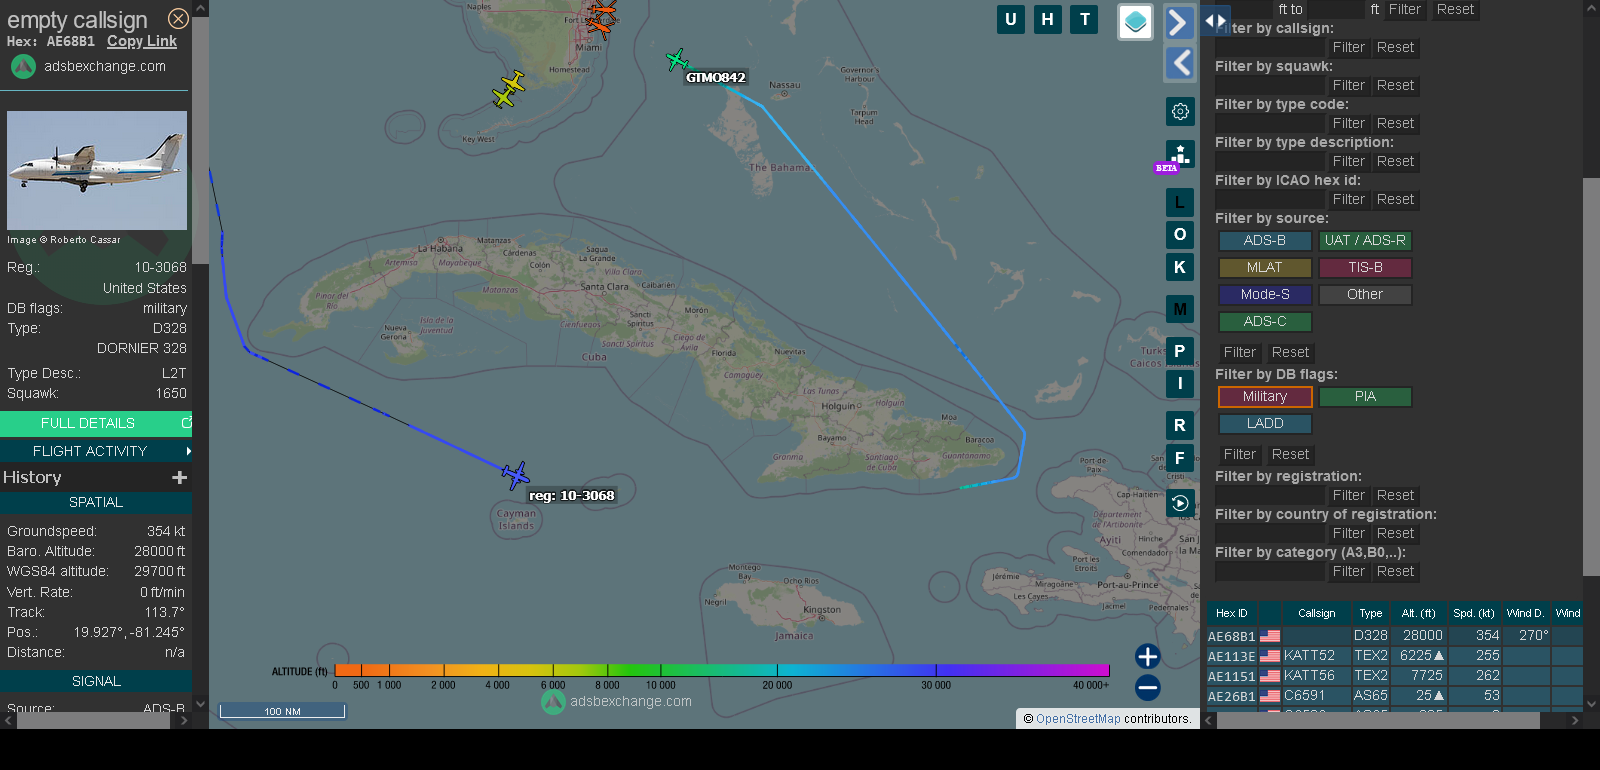Toggle the T map button
The width and height of the screenshot is (1600, 770).
tap(1084, 19)
